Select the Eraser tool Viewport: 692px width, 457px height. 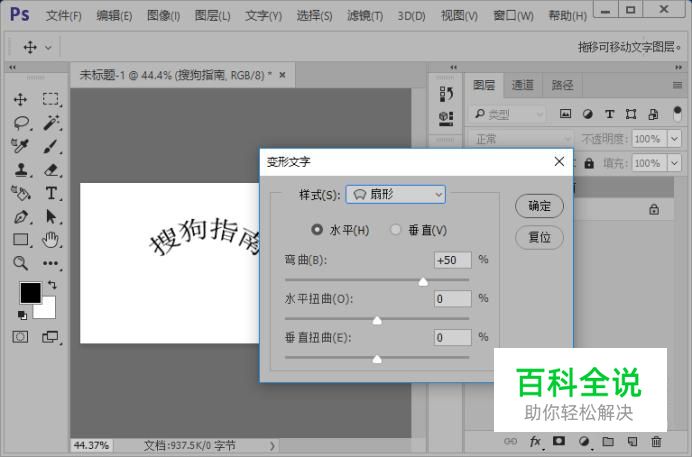(51, 169)
